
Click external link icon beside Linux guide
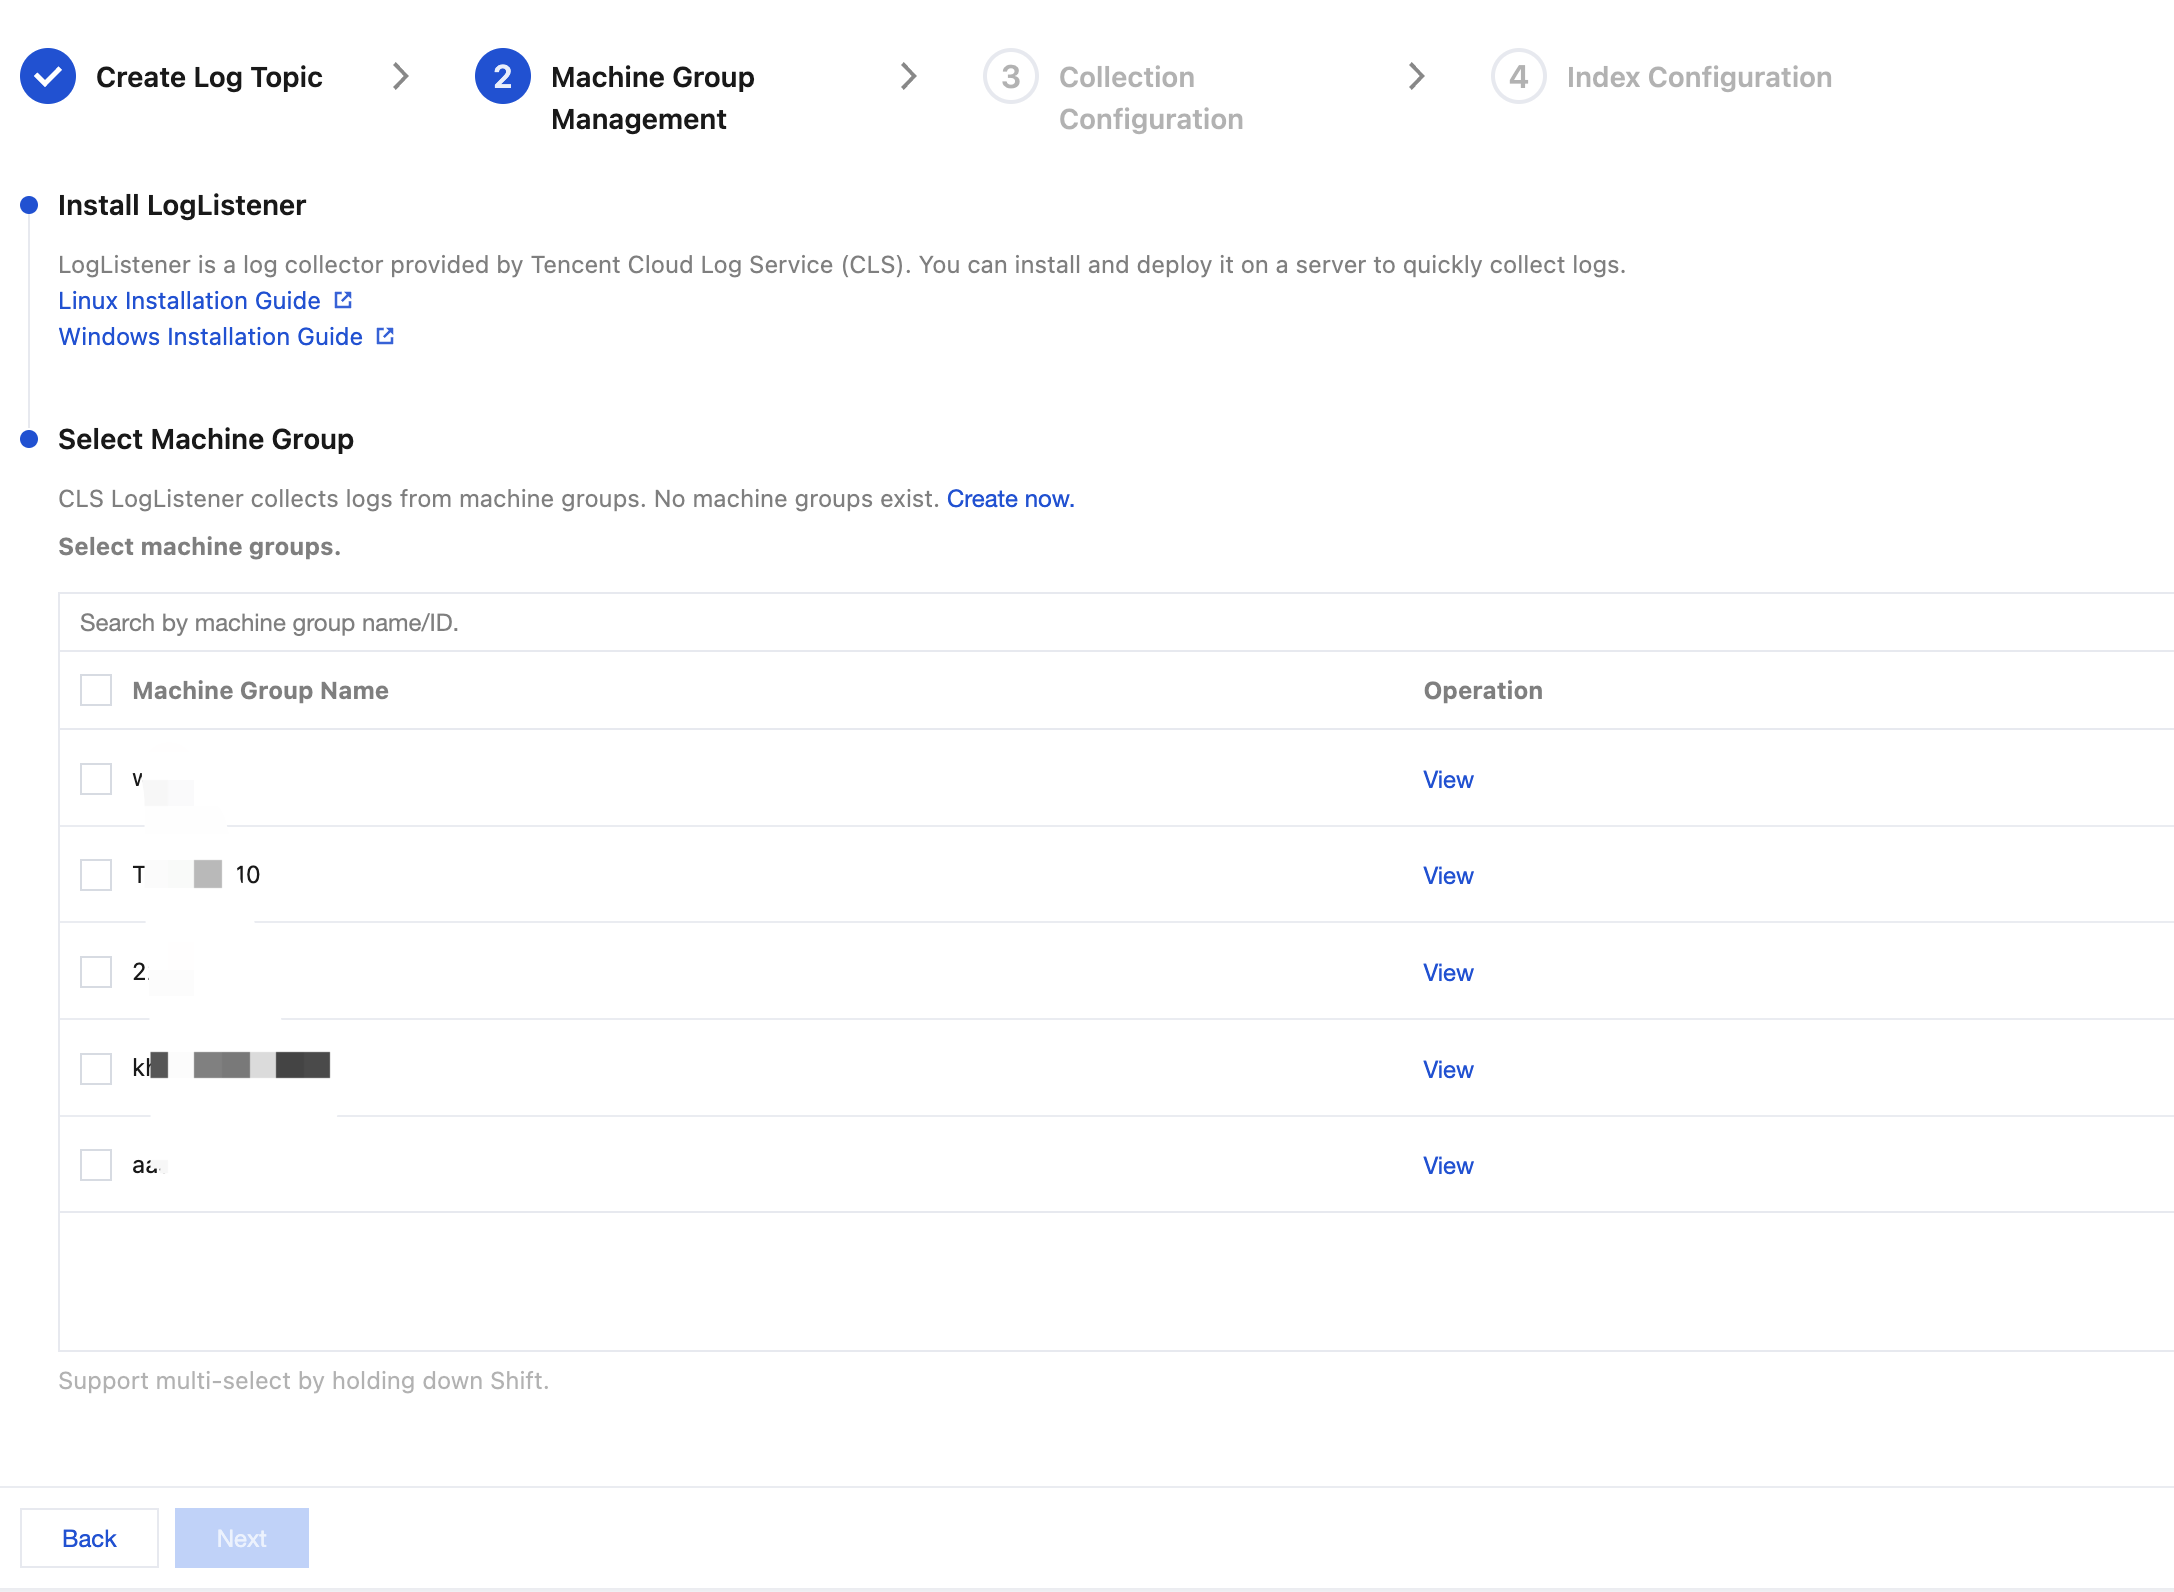(x=343, y=300)
